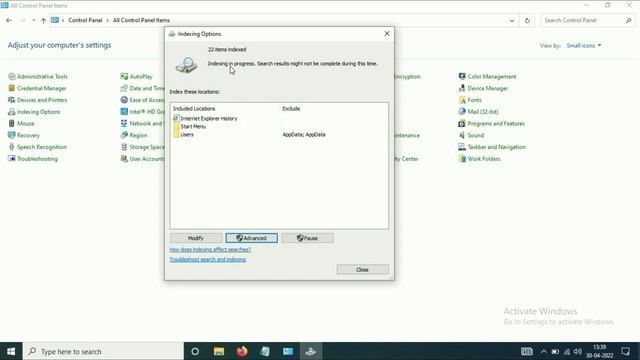Open Taskbar and Navigation icon
The image size is (640, 360).
462,147
